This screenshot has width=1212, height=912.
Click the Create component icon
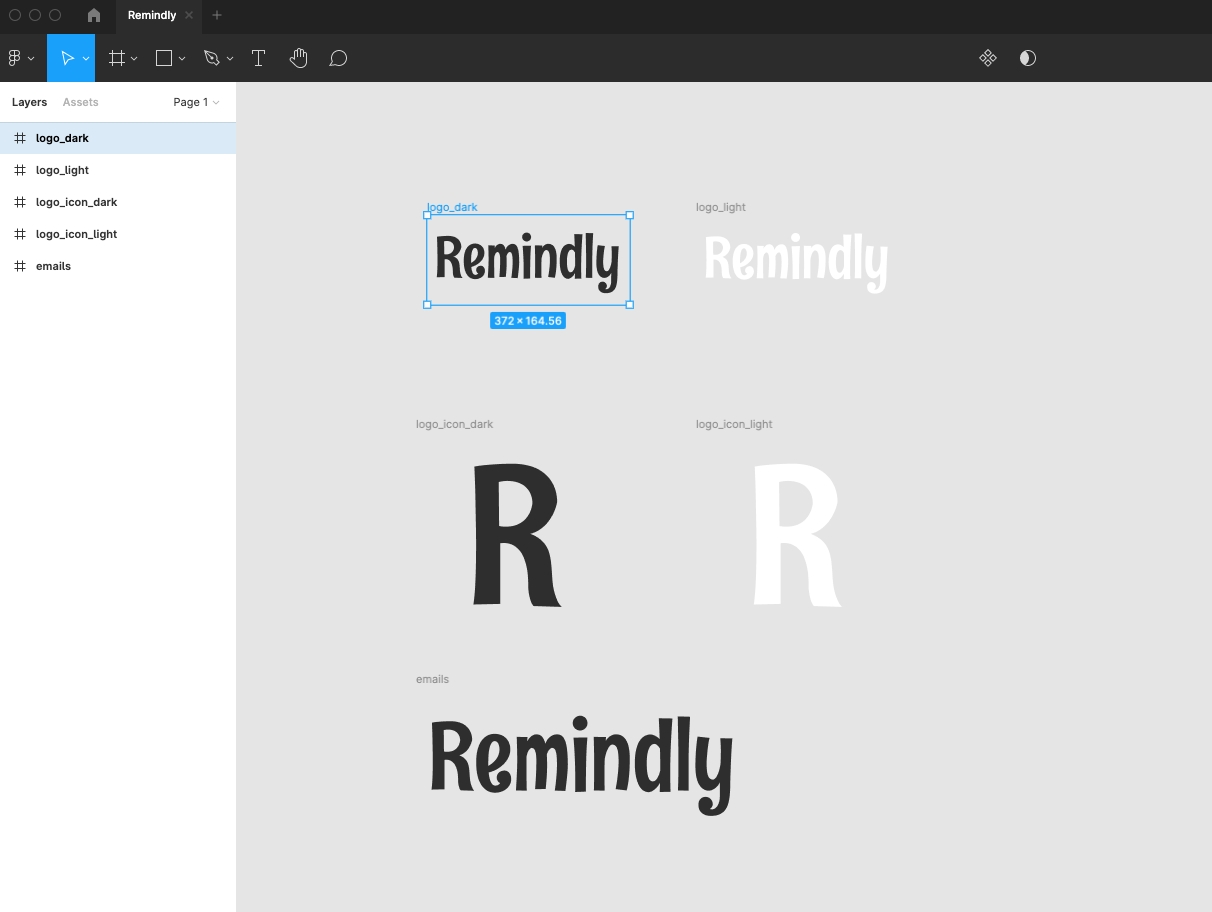[988, 58]
